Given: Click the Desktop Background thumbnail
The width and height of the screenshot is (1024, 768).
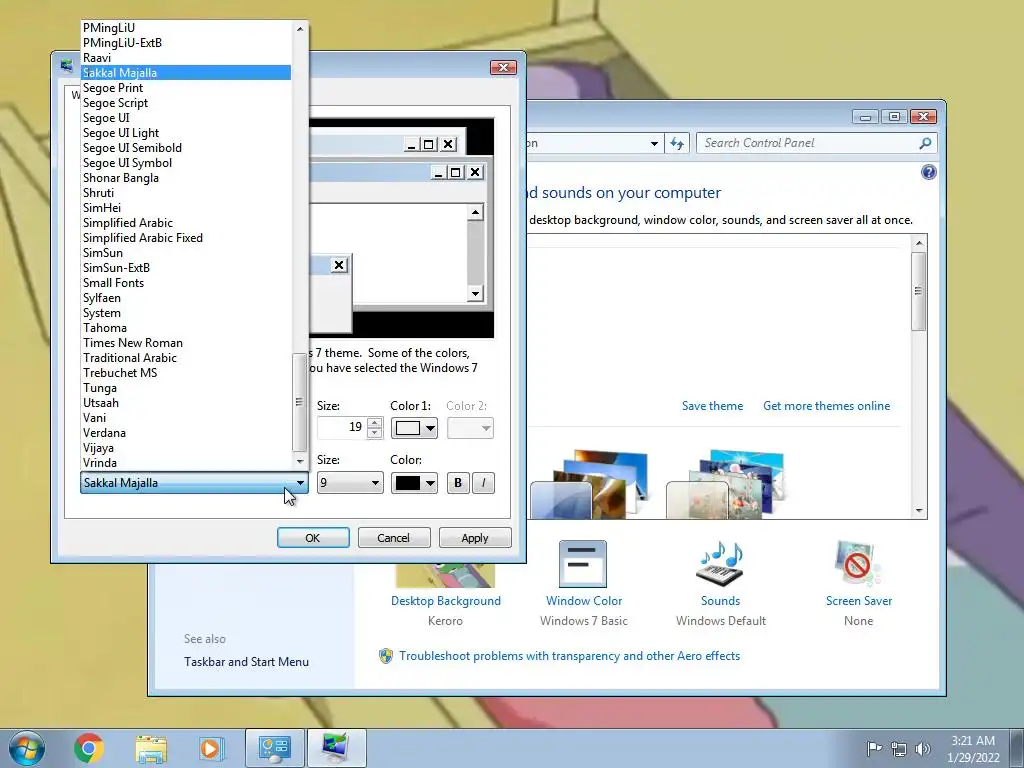Looking at the screenshot, I should [445, 575].
